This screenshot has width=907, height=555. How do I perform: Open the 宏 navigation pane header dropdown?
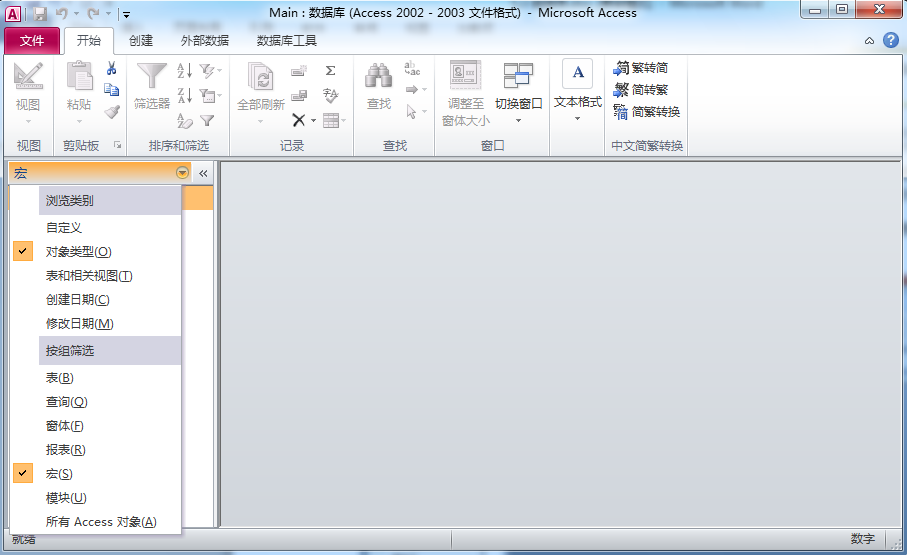pyautogui.click(x=182, y=173)
